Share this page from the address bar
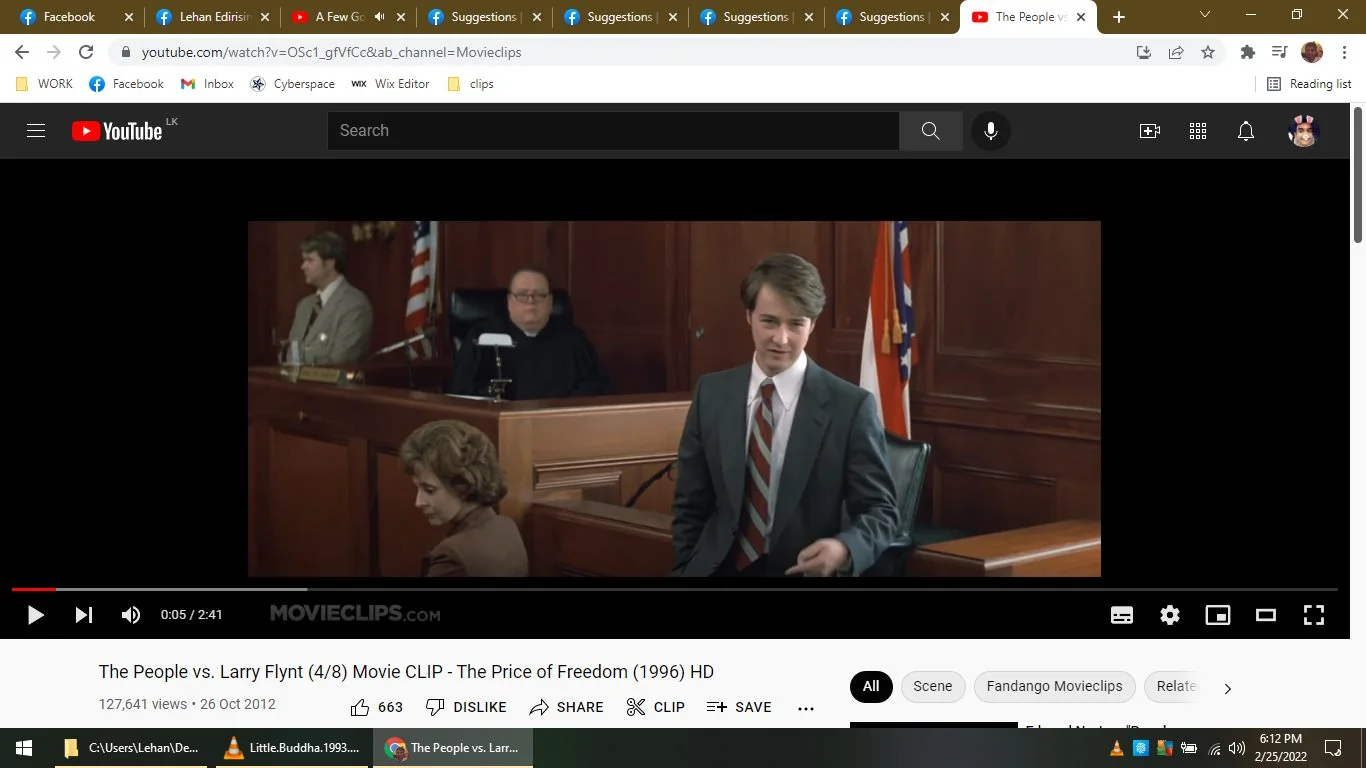 (1176, 52)
